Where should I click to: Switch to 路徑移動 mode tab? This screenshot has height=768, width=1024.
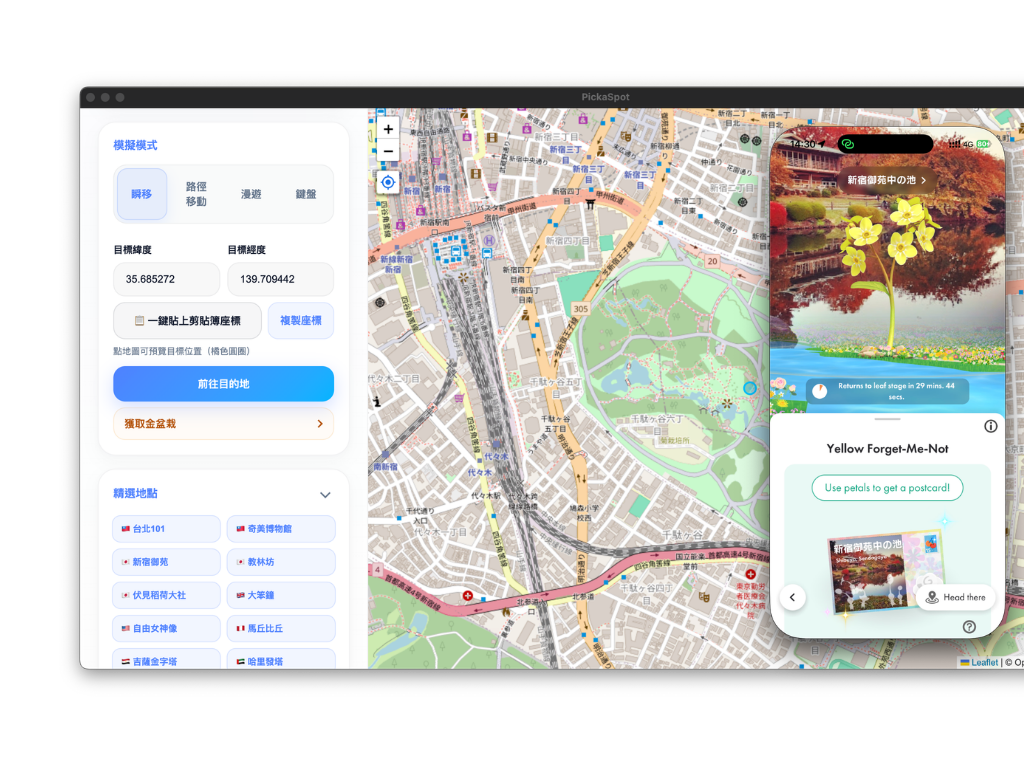pos(196,194)
